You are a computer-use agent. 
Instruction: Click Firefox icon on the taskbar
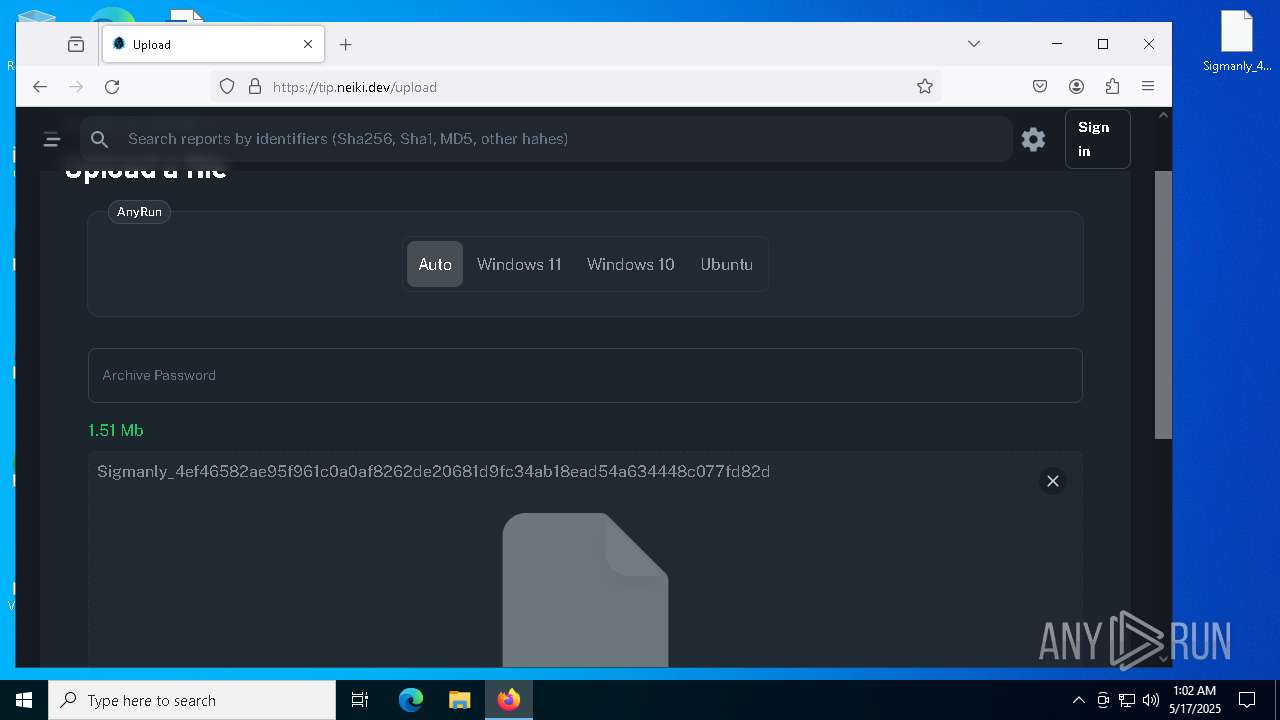[x=509, y=700]
